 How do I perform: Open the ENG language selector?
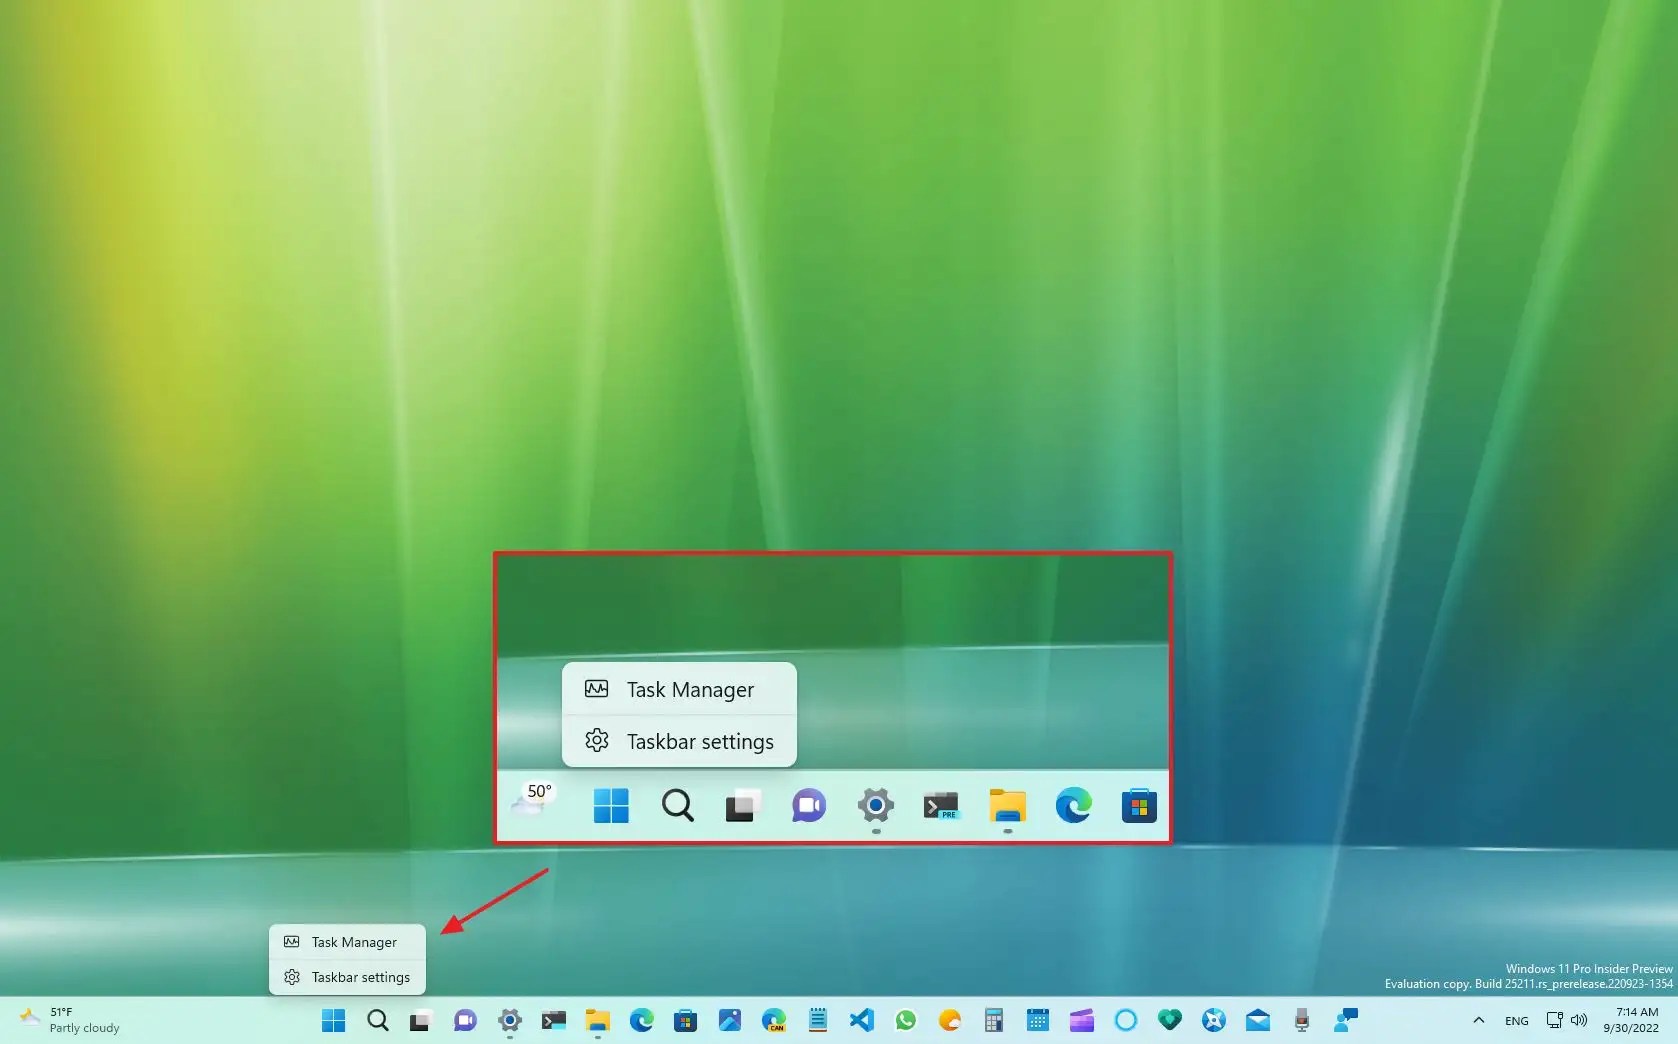[x=1516, y=1021]
